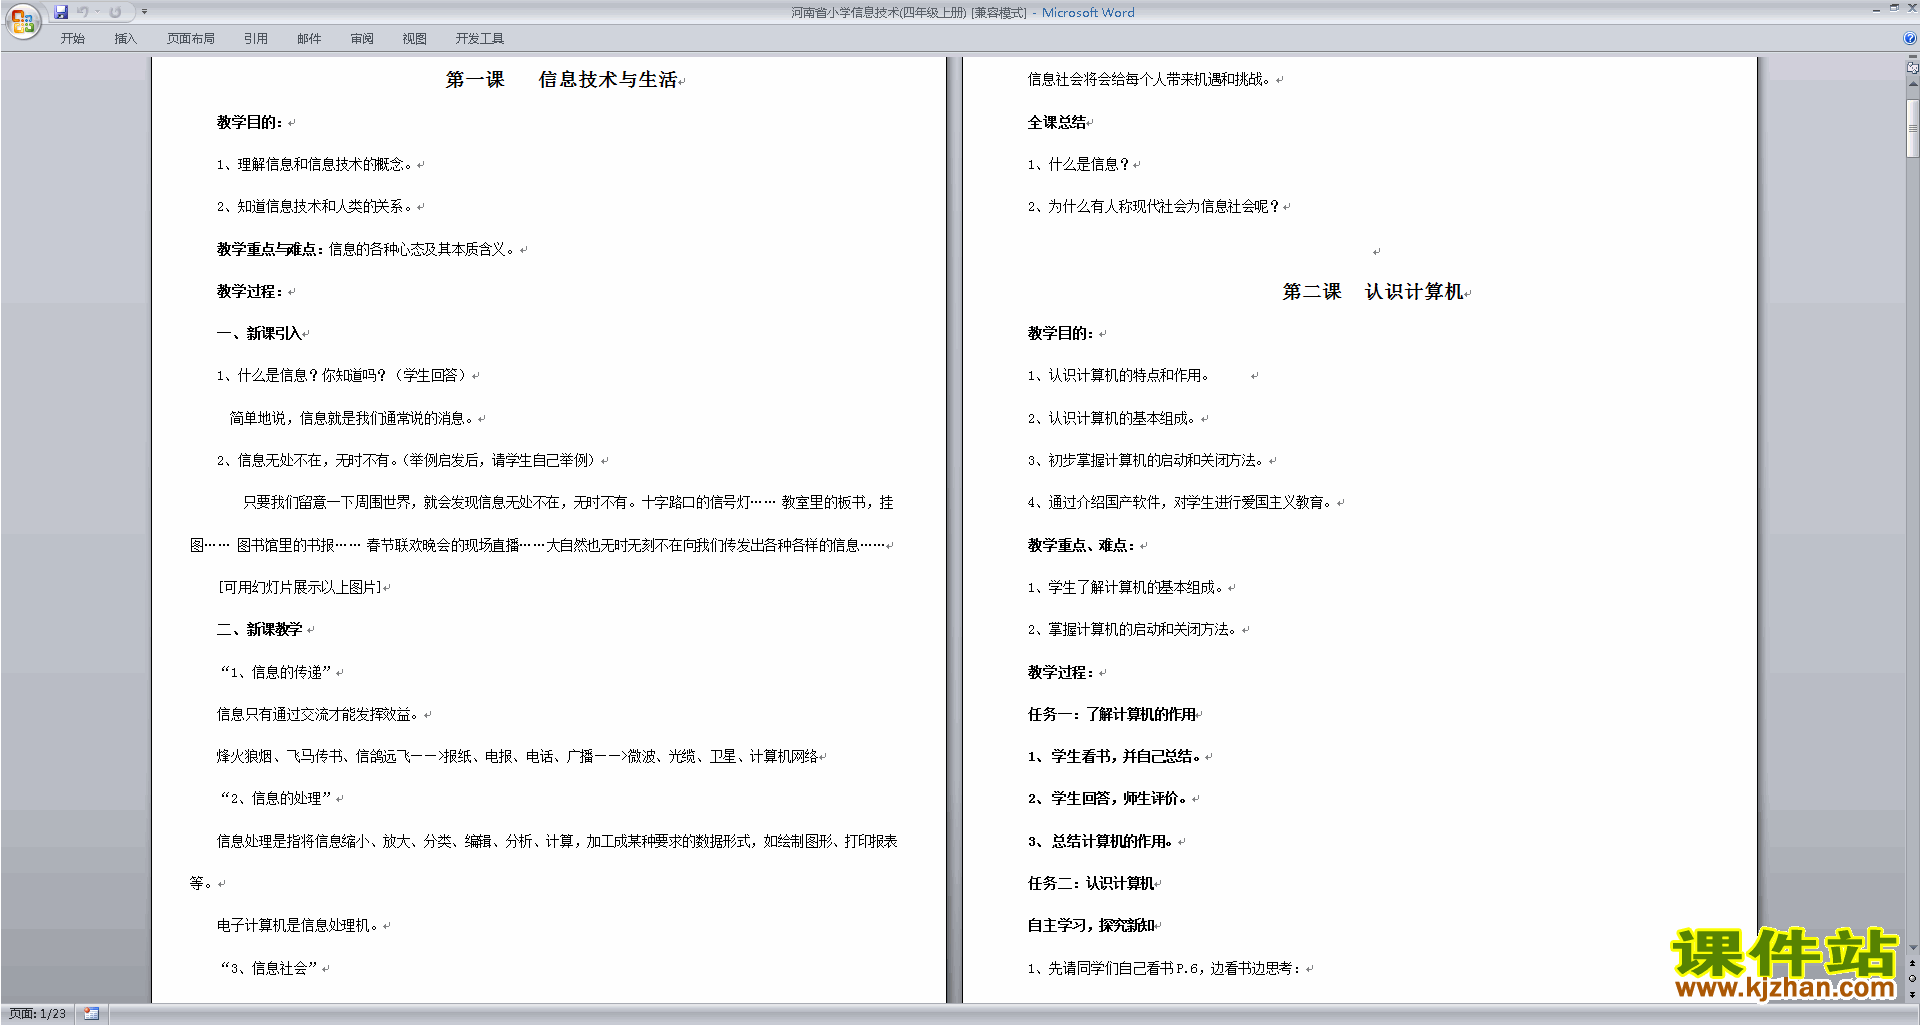Screen dimensions: 1920x1025
Task: Click the 页面: 1/23 status bar indicator
Action: tap(38, 1014)
